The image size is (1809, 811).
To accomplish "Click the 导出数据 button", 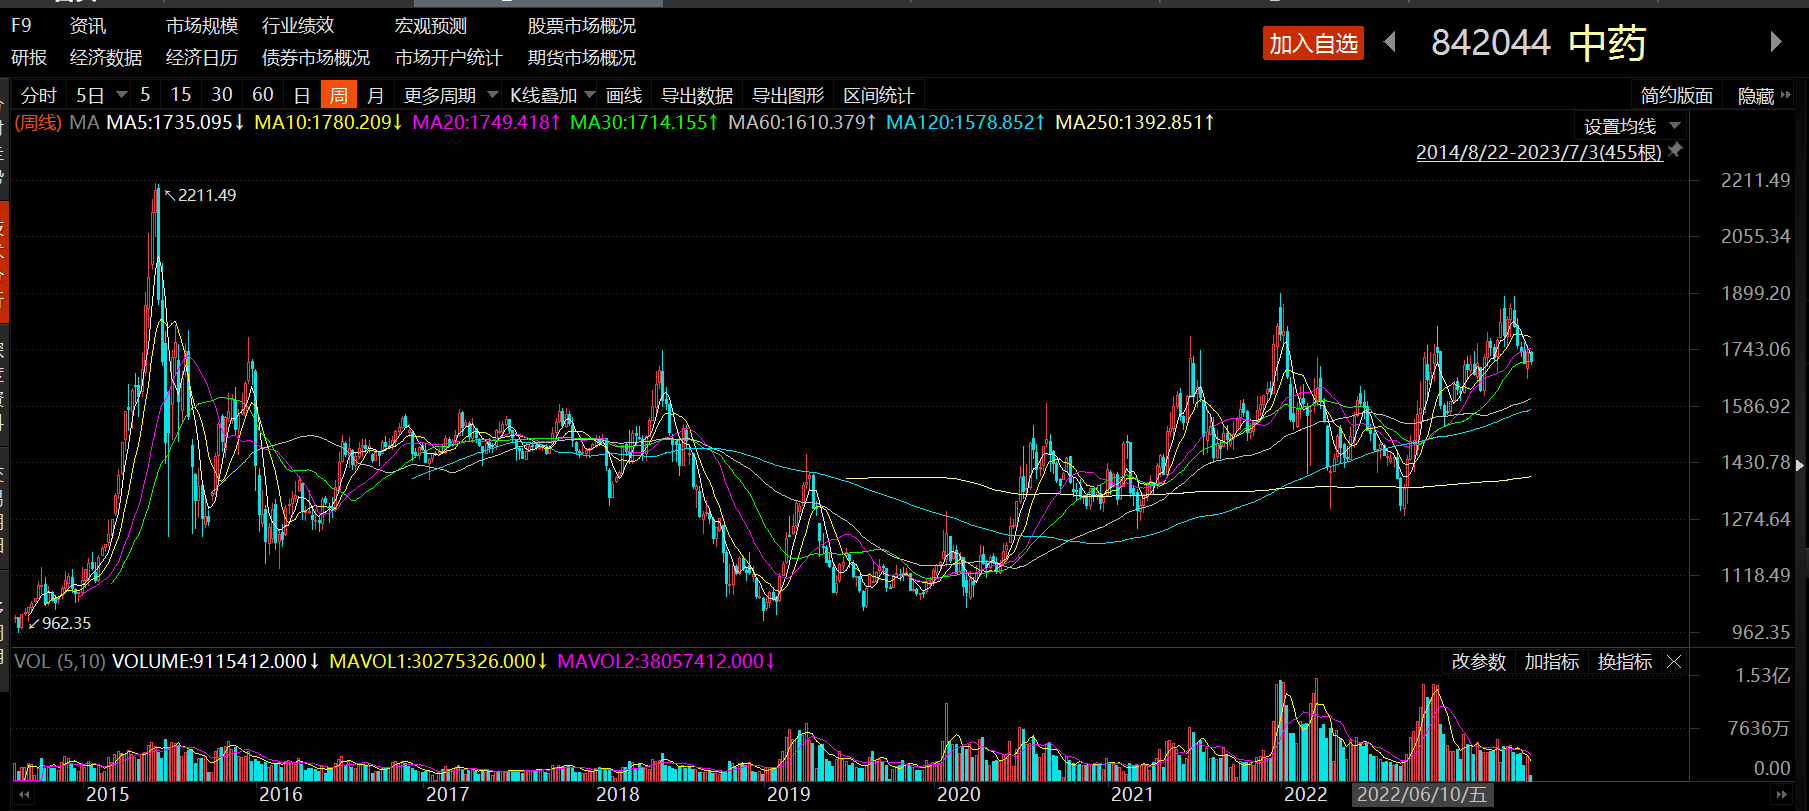I will click(x=697, y=96).
